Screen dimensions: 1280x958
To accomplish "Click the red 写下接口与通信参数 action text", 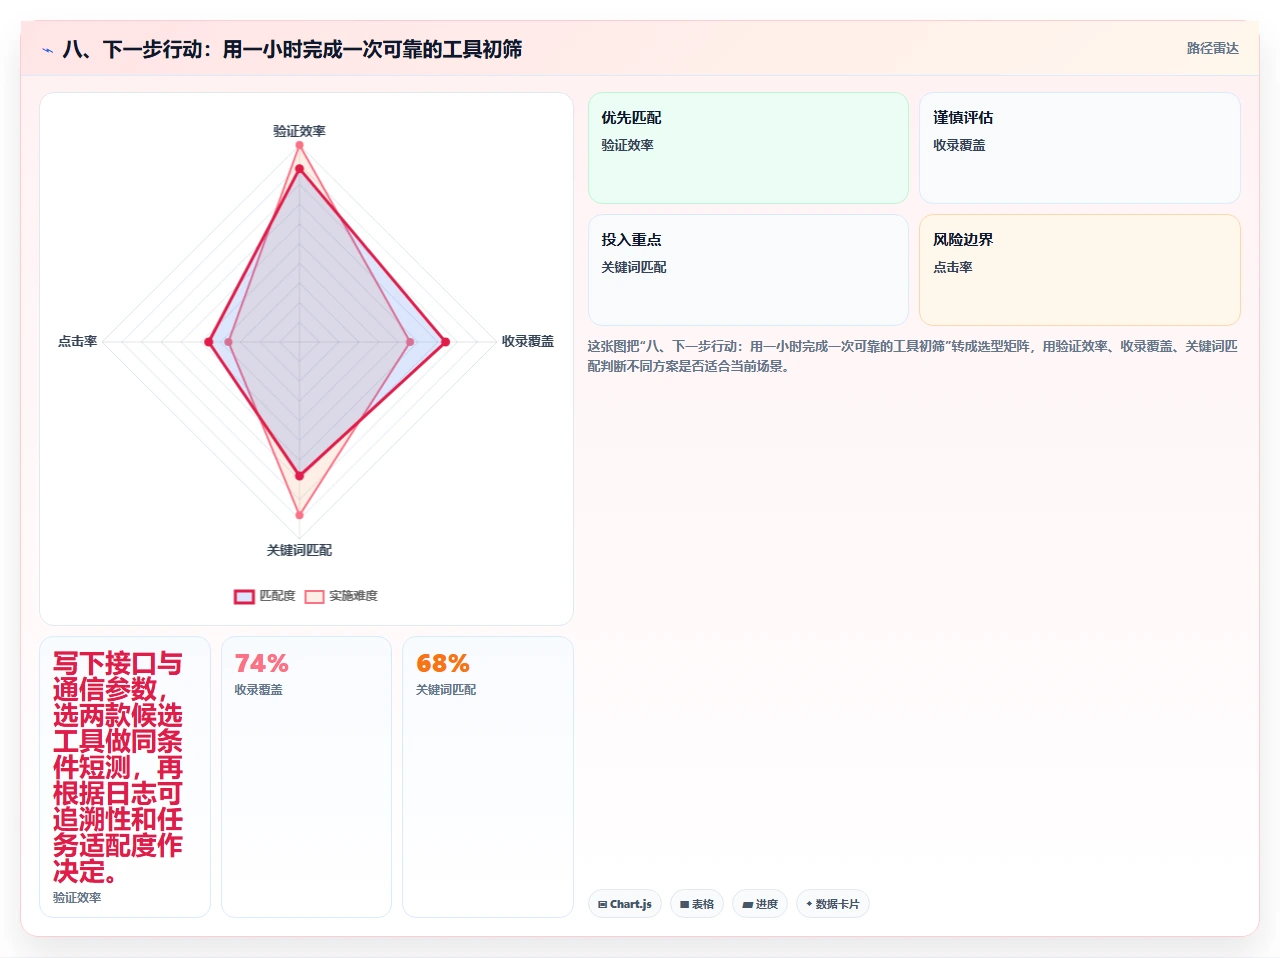I will click(x=118, y=767).
